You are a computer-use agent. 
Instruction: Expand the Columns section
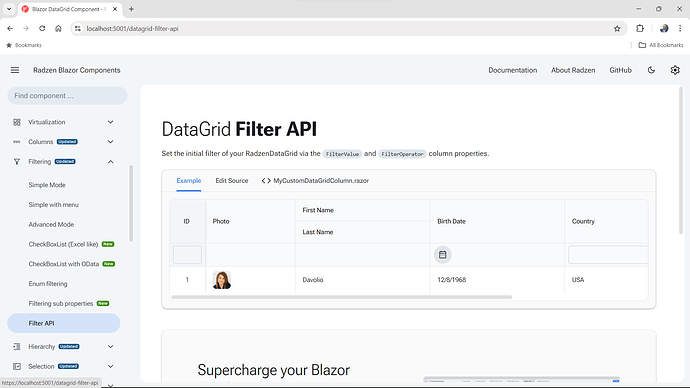click(110, 142)
